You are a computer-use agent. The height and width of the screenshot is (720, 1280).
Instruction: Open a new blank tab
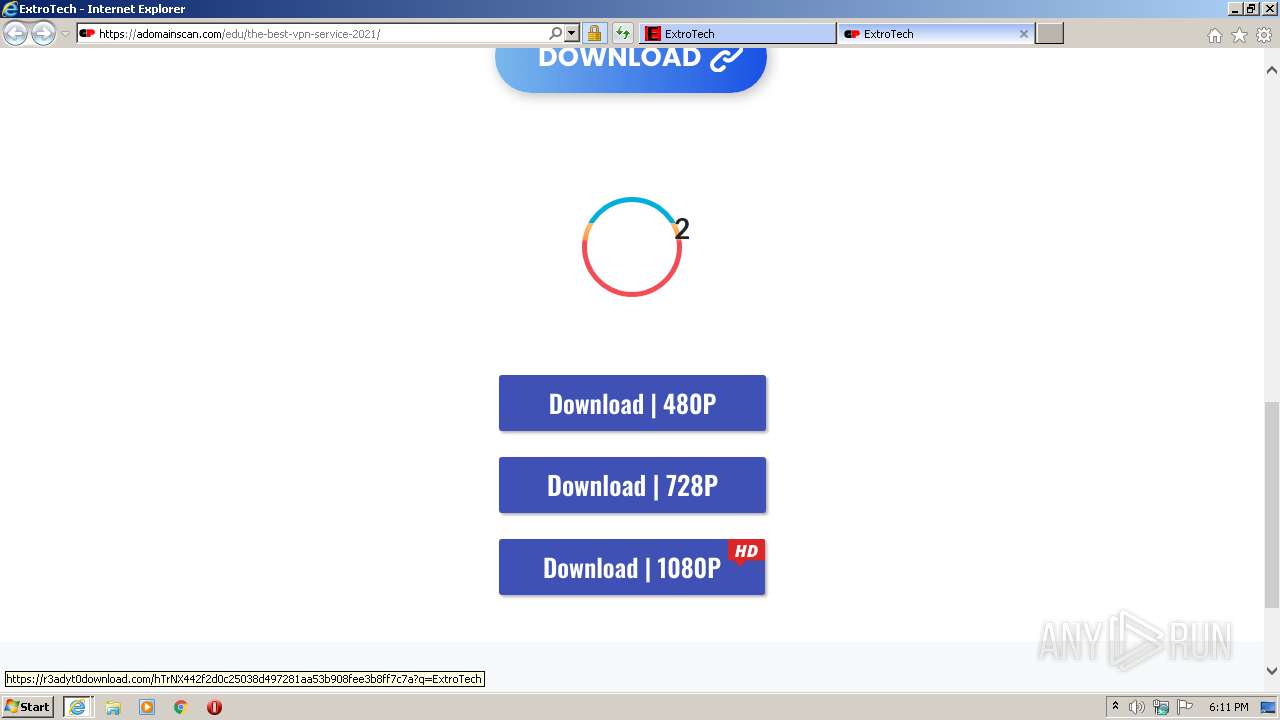click(1049, 34)
